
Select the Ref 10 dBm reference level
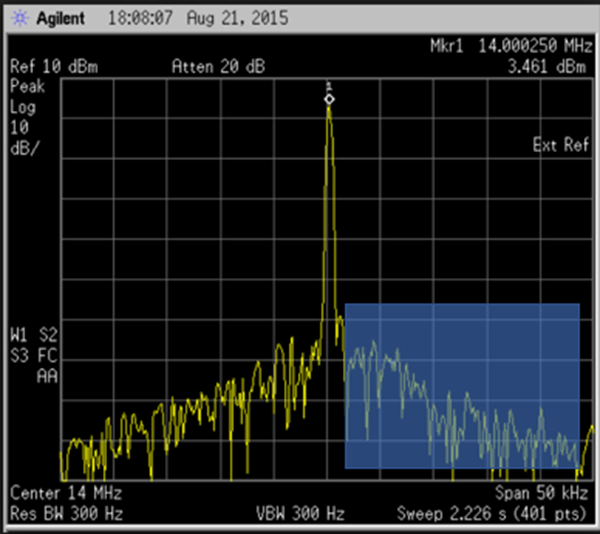(x=49, y=67)
